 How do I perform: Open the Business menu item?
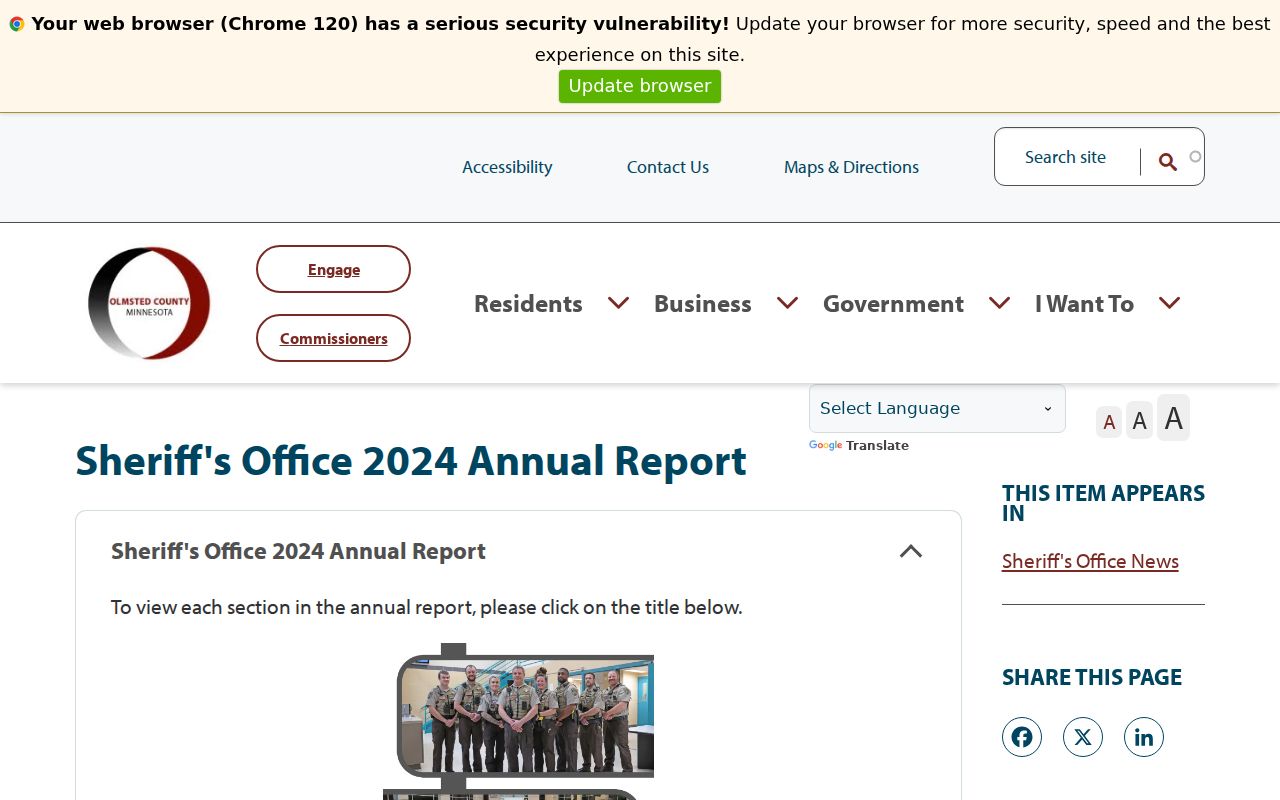point(703,303)
